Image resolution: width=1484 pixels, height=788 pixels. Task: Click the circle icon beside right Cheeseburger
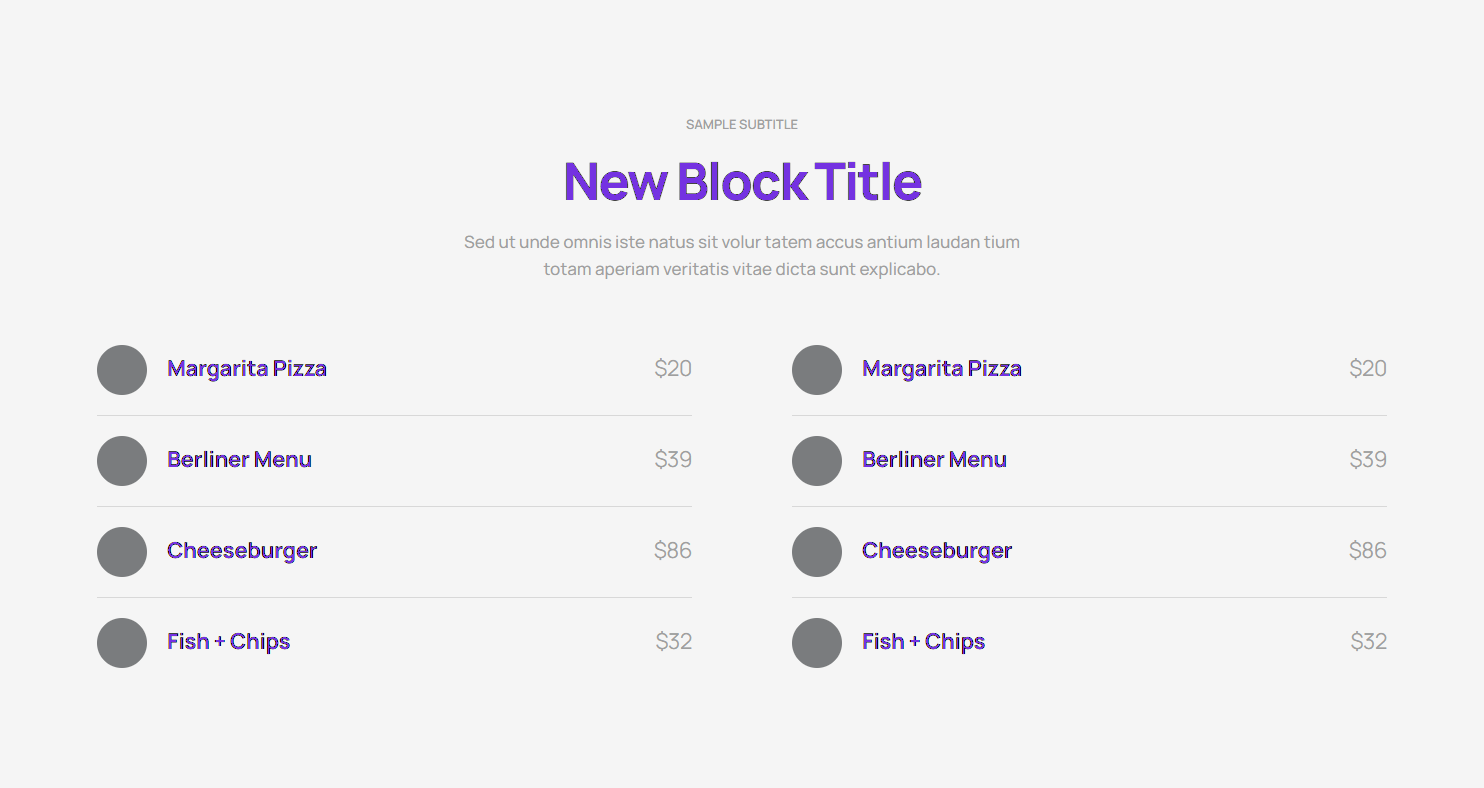click(816, 552)
